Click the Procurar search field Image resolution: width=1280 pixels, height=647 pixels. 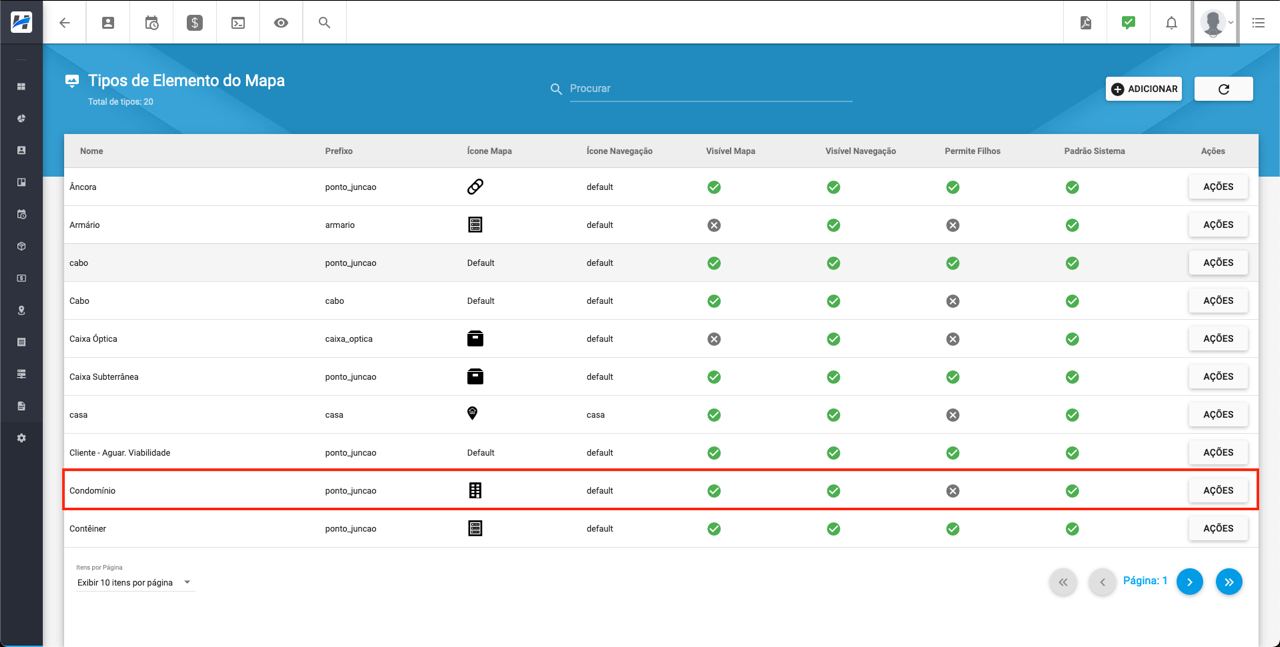pos(710,89)
